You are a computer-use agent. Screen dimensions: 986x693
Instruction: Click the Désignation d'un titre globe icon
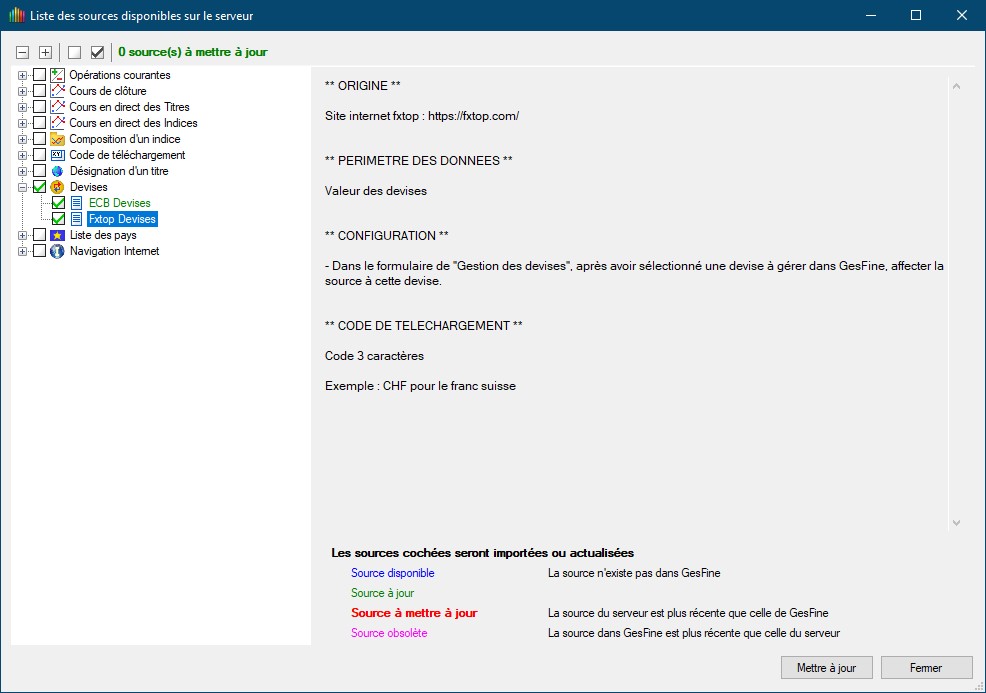(57, 171)
